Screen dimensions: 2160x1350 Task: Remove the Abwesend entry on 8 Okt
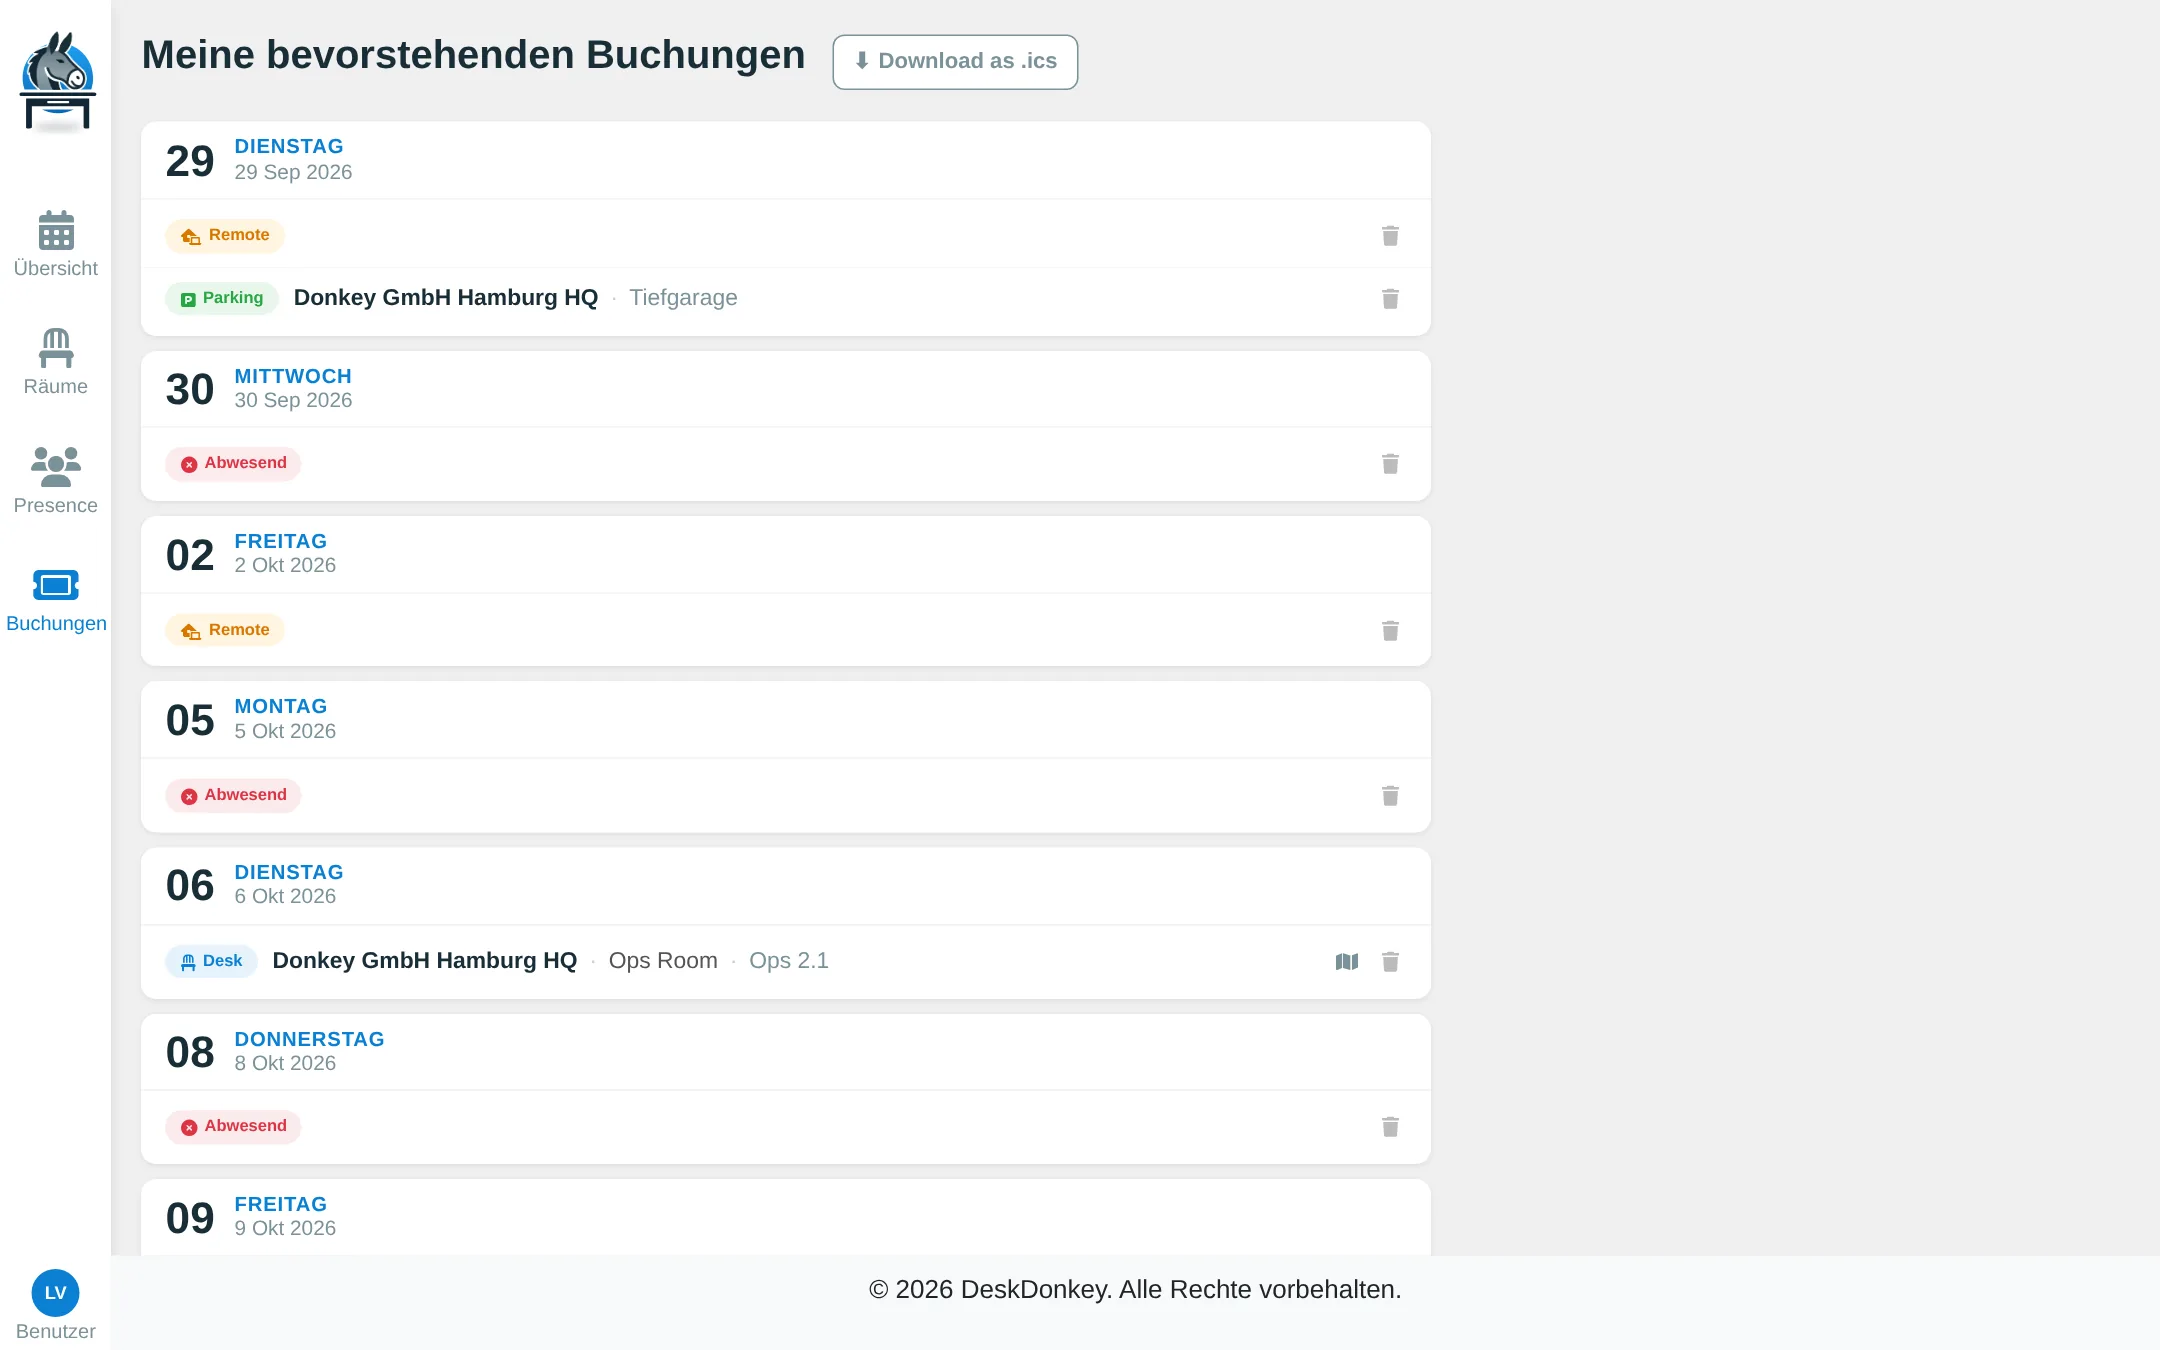tap(1390, 1127)
